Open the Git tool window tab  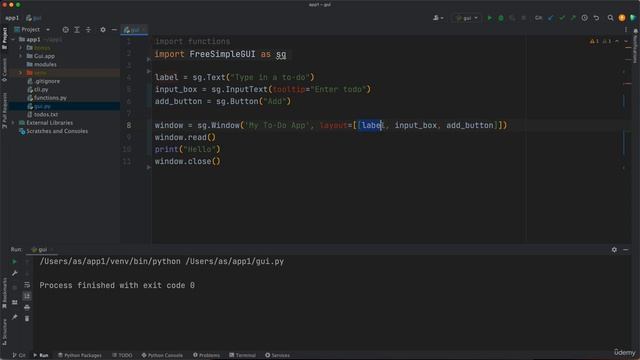pyautogui.click(x=19, y=355)
